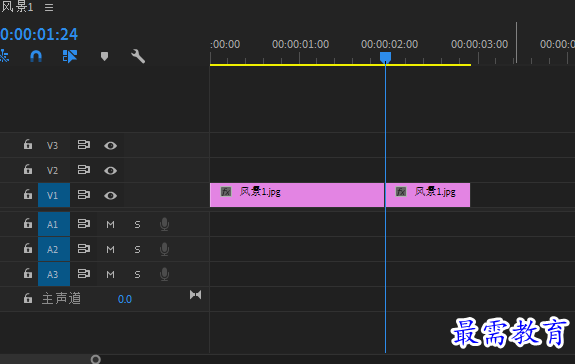This screenshot has width=575, height=364.
Task: Mute track A2
Action: pyautogui.click(x=110, y=250)
